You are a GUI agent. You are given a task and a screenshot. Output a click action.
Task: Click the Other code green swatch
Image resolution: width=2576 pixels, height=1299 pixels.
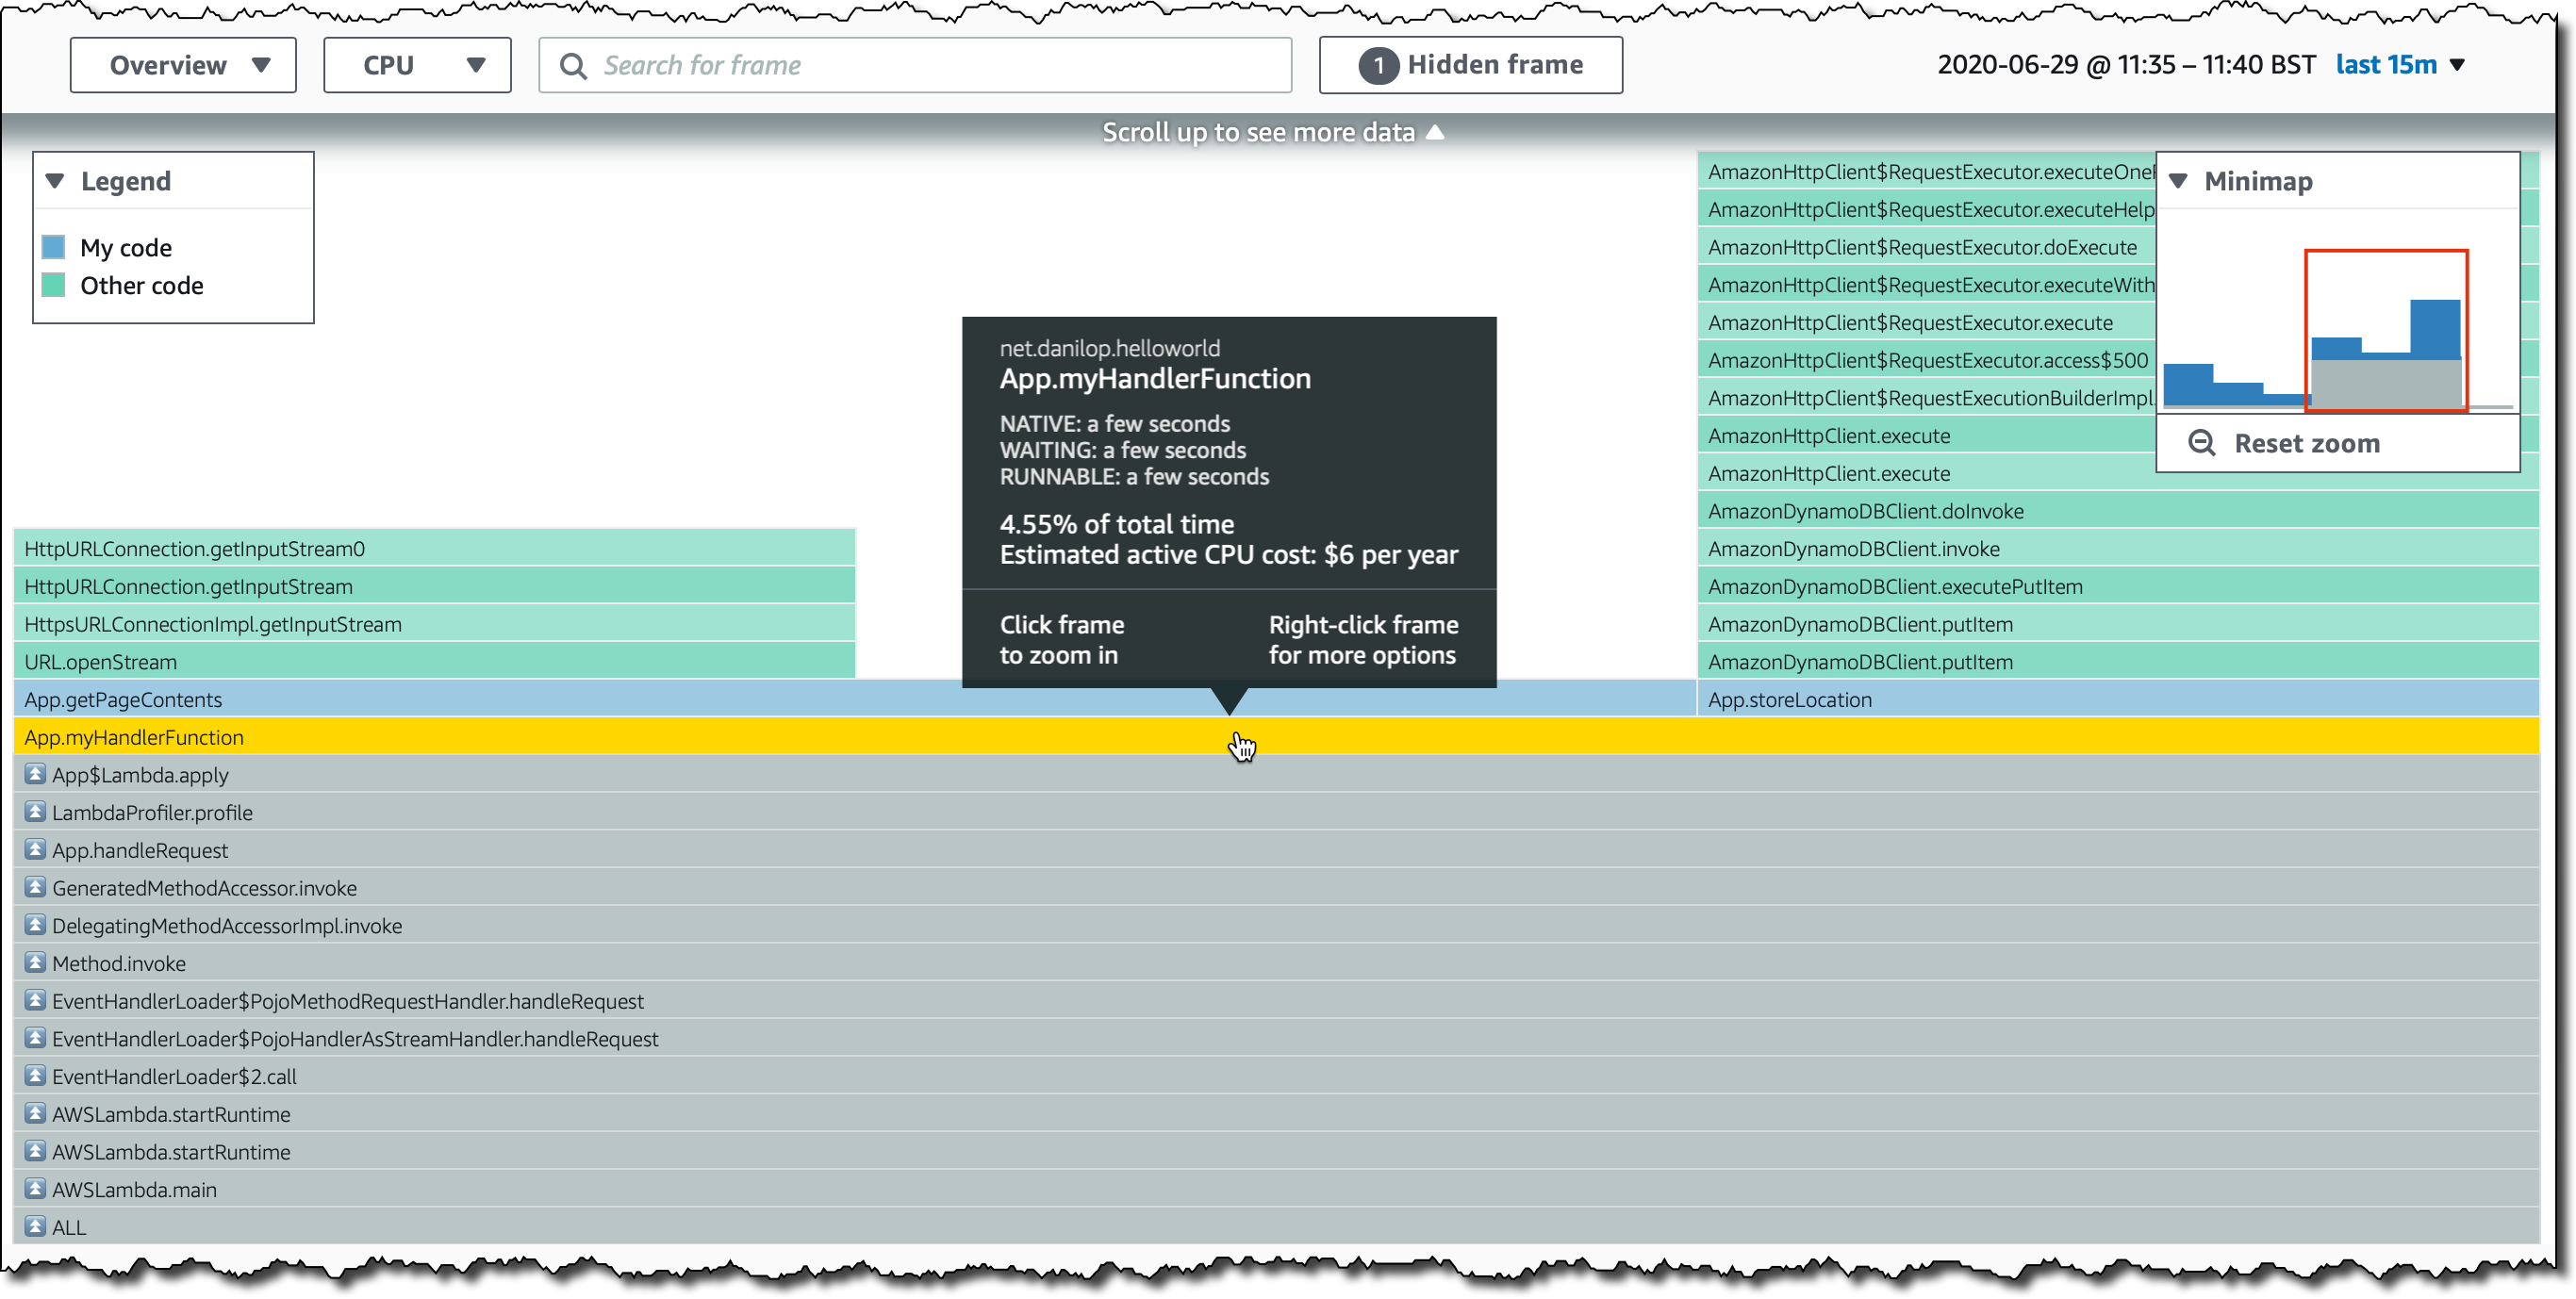coord(54,285)
